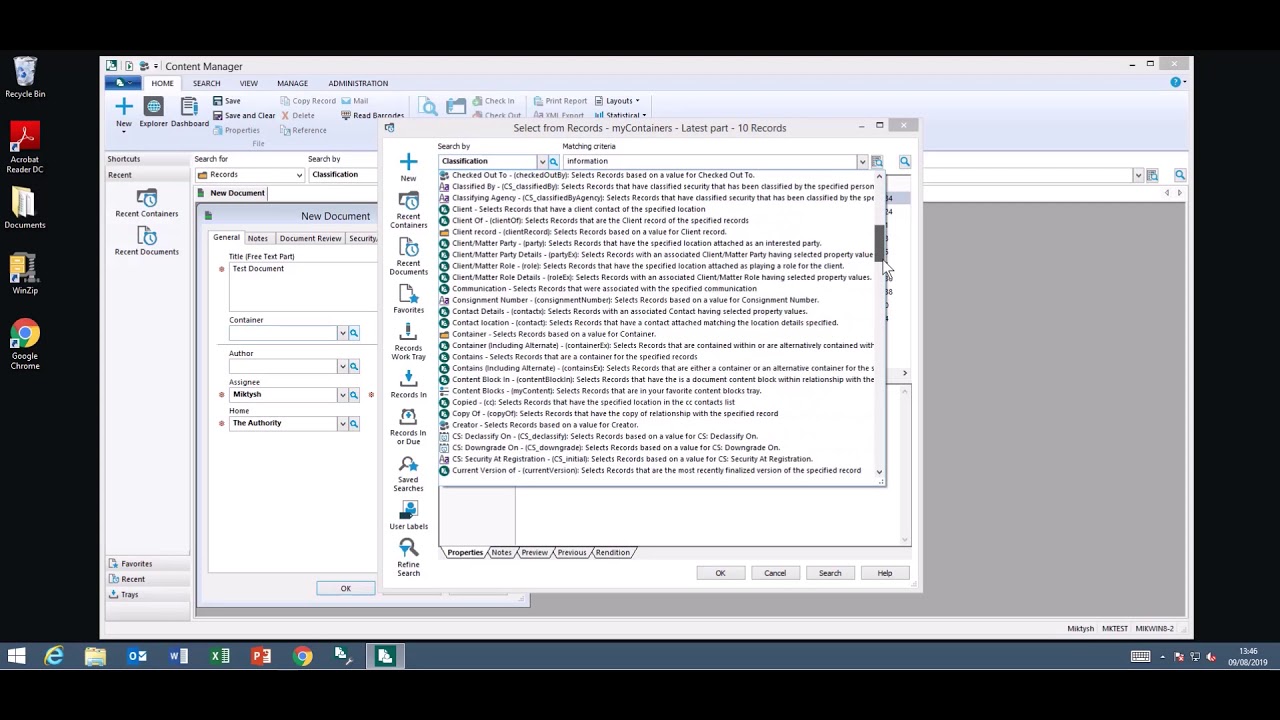Click the Print Report command
Viewport: 1280px width, 720px height.
(560, 101)
